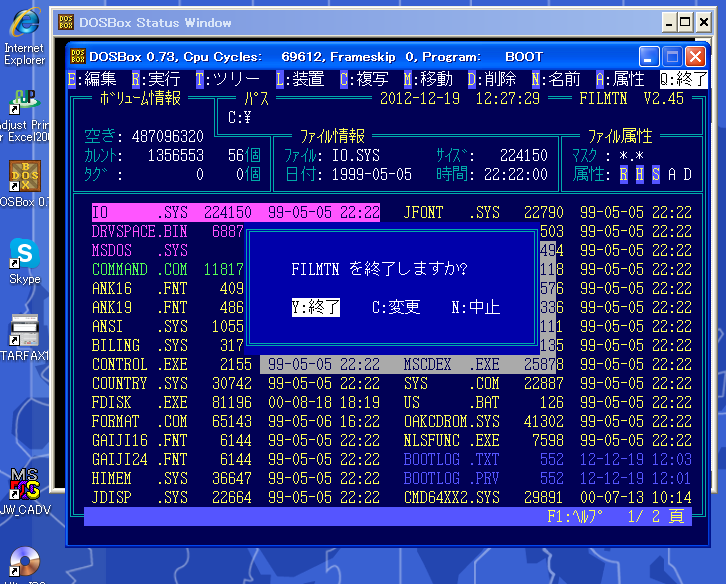Viewport: 726px width, 584px height.
Task: Select the JDISP.SYS file
Action: 236,497
